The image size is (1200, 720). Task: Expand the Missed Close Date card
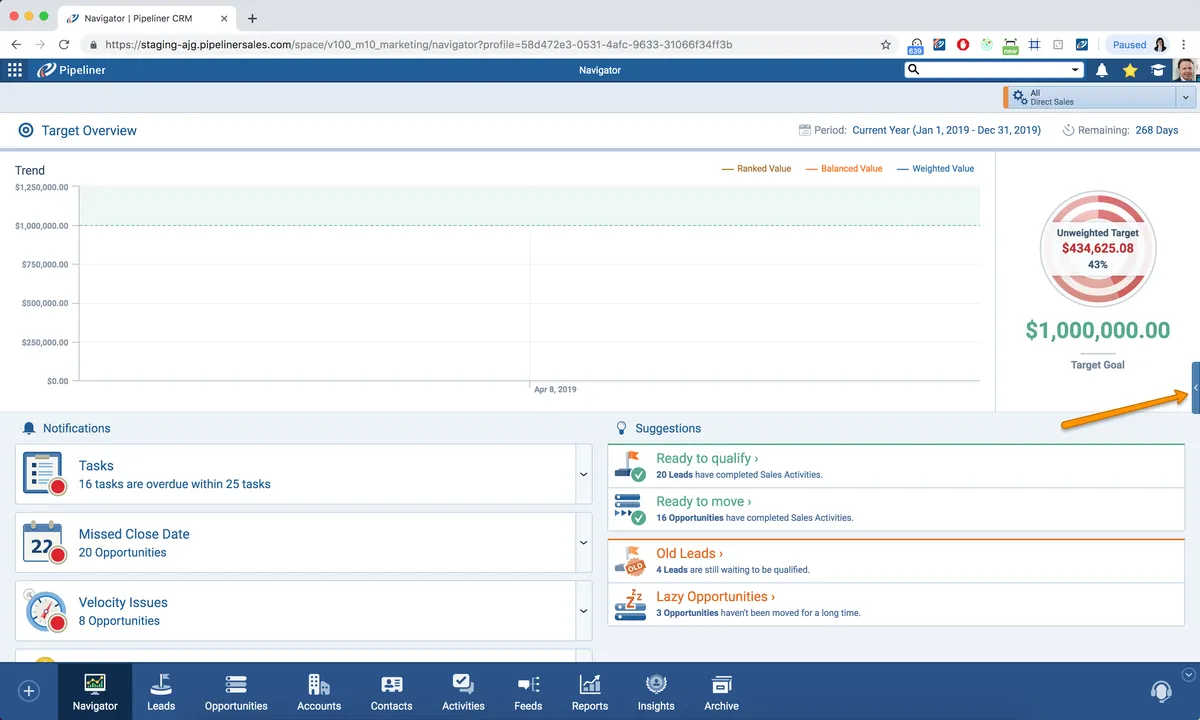pyautogui.click(x=584, y=542)
